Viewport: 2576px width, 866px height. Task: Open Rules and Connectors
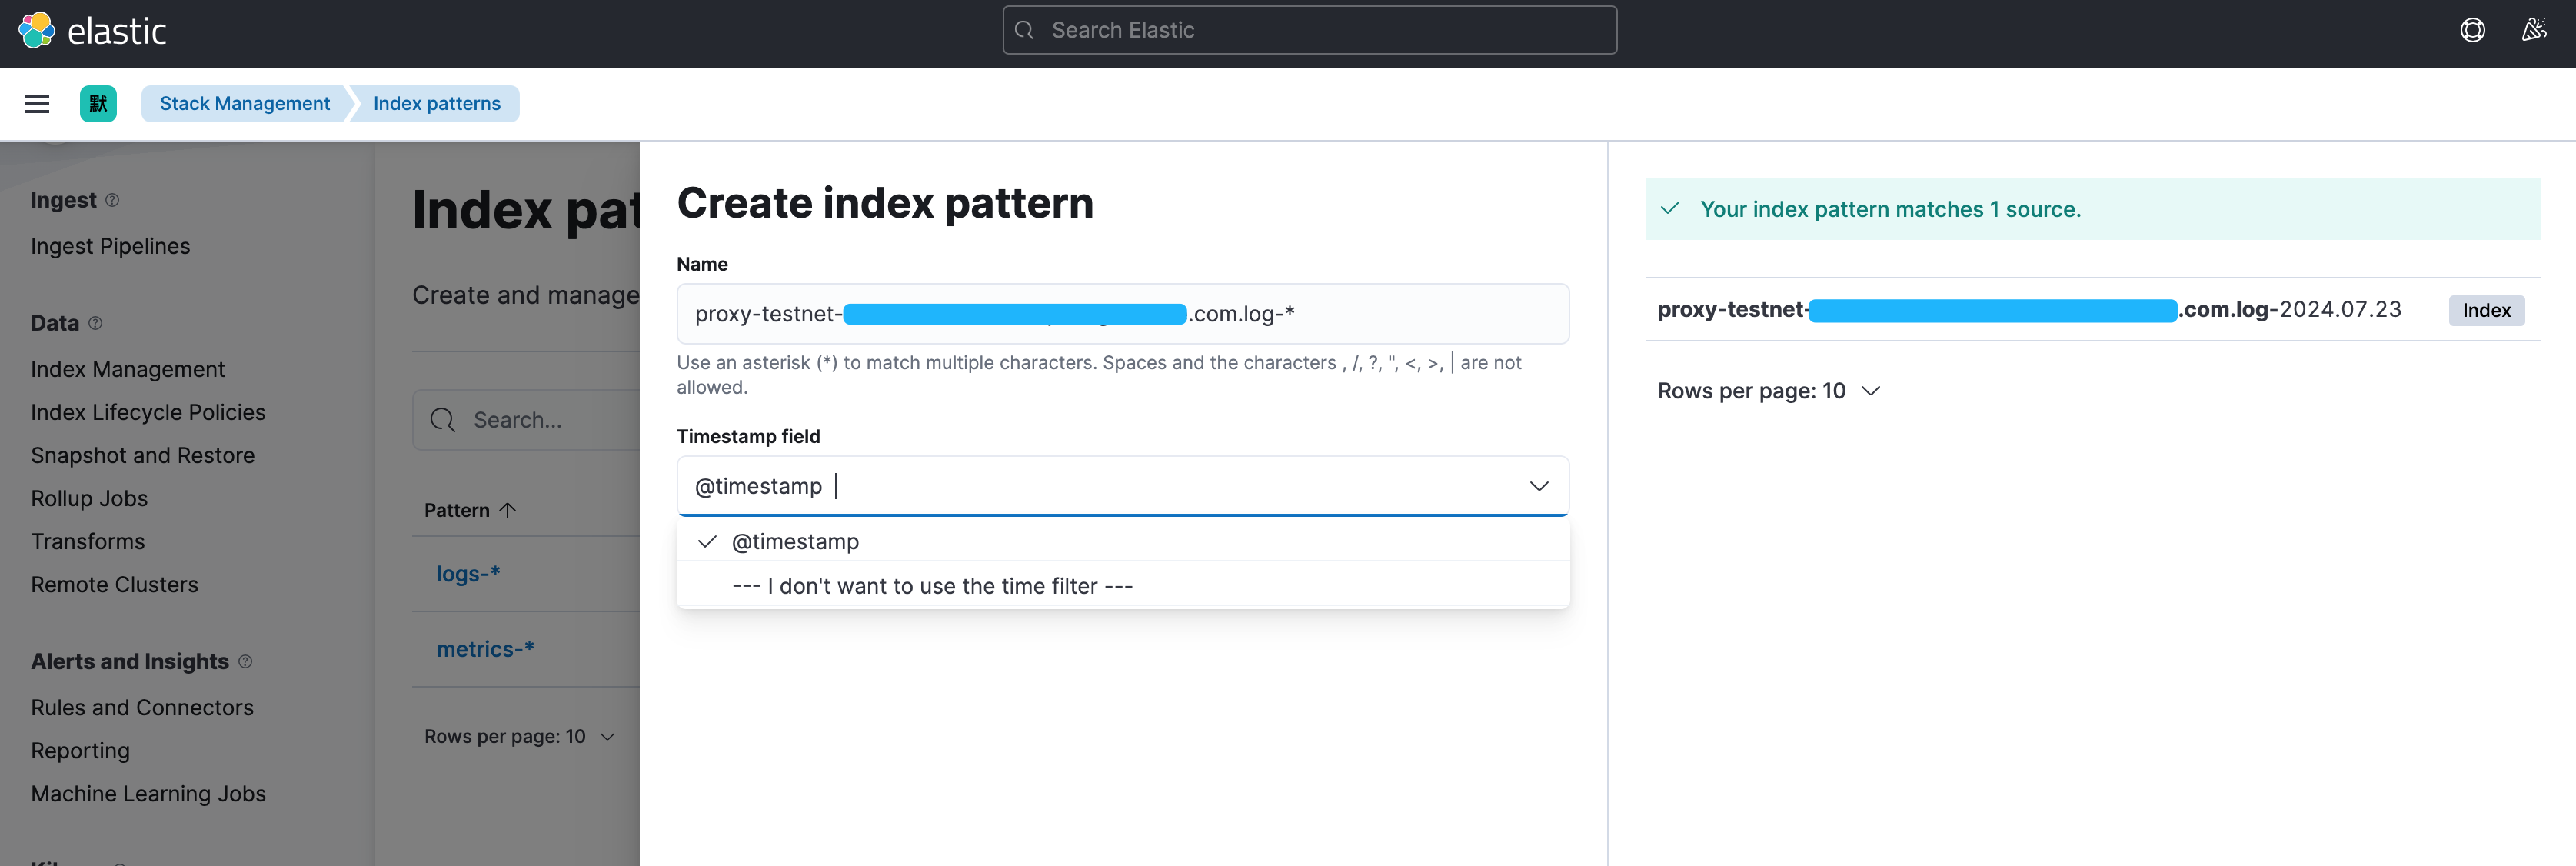[142, 707]
